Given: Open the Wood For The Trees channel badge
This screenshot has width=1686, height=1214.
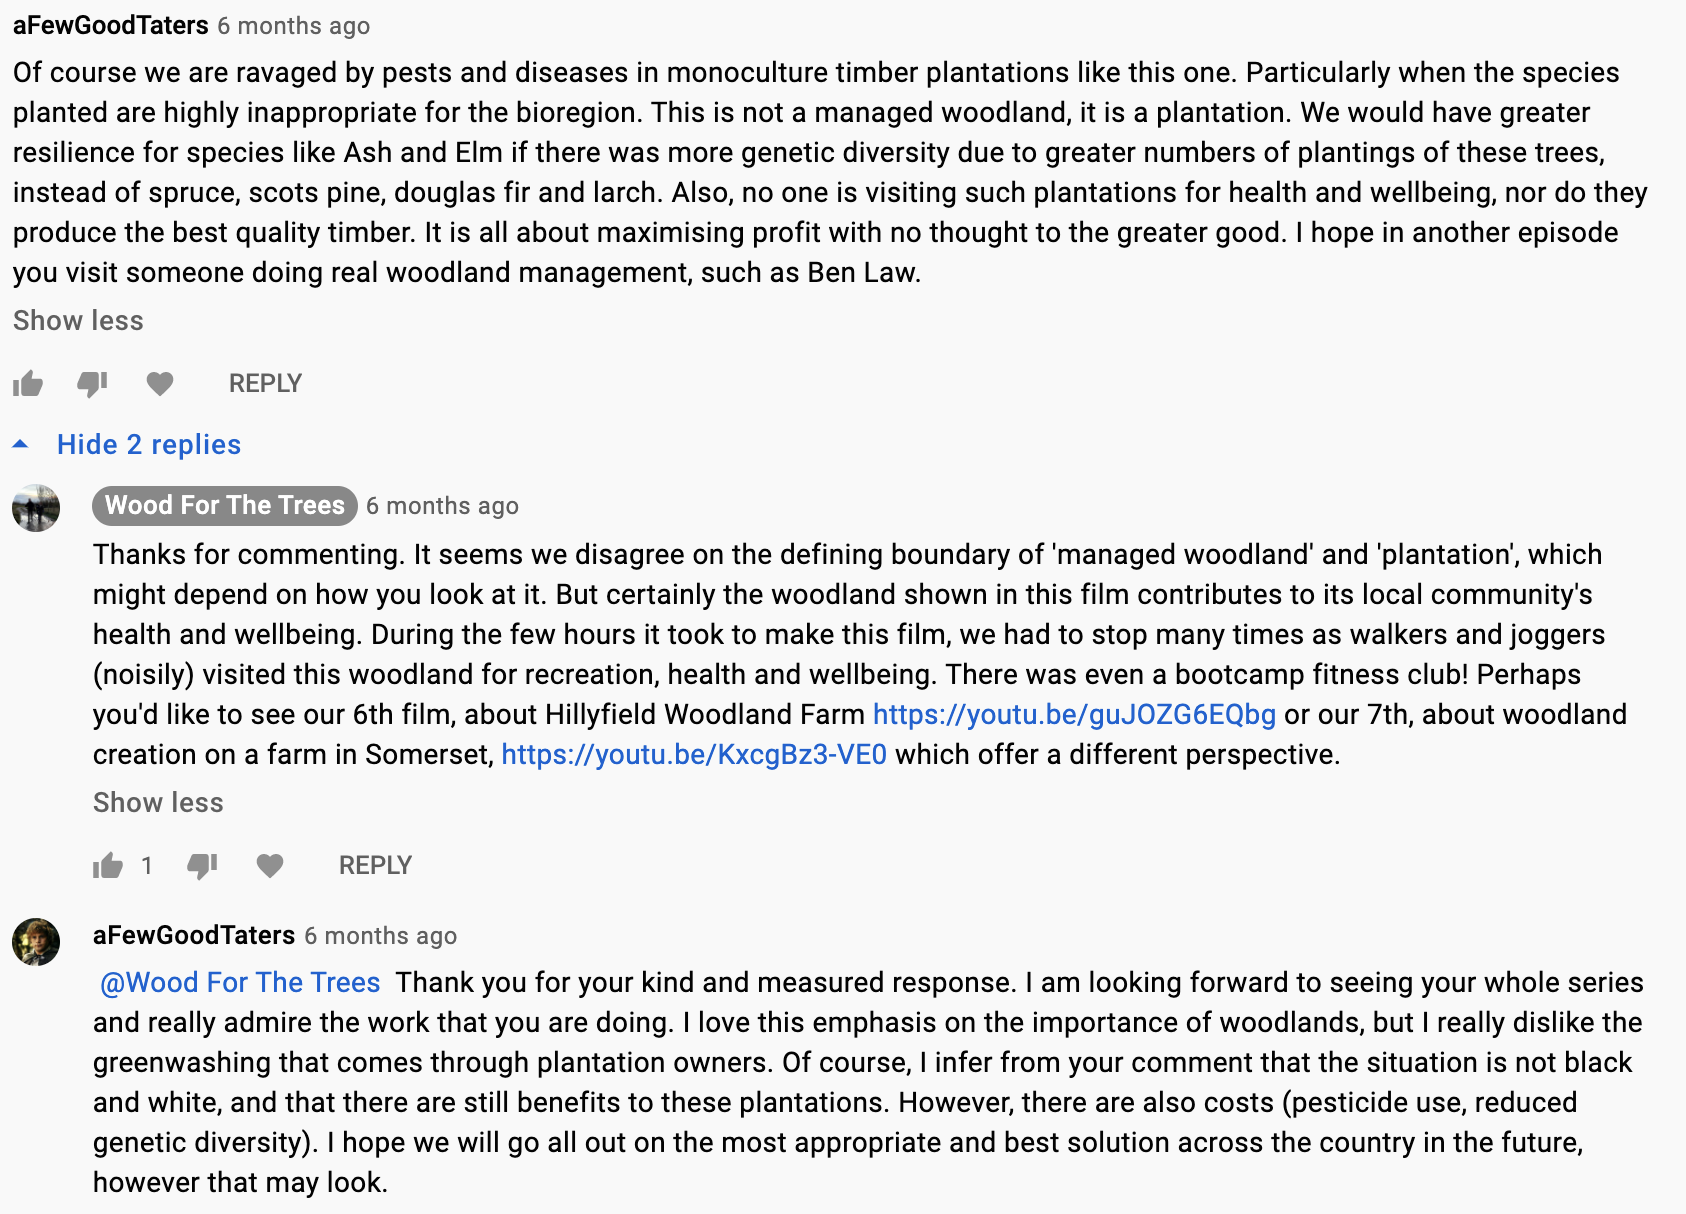Looking at the screenshot, I should coord(225,506).
